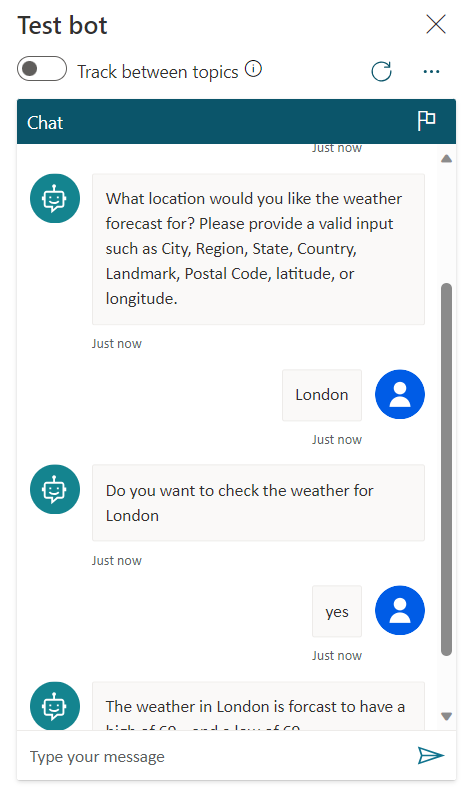Click the flag icon in the Chat header
The height and width of the screenshot is (796, 476).
(426, 121)
